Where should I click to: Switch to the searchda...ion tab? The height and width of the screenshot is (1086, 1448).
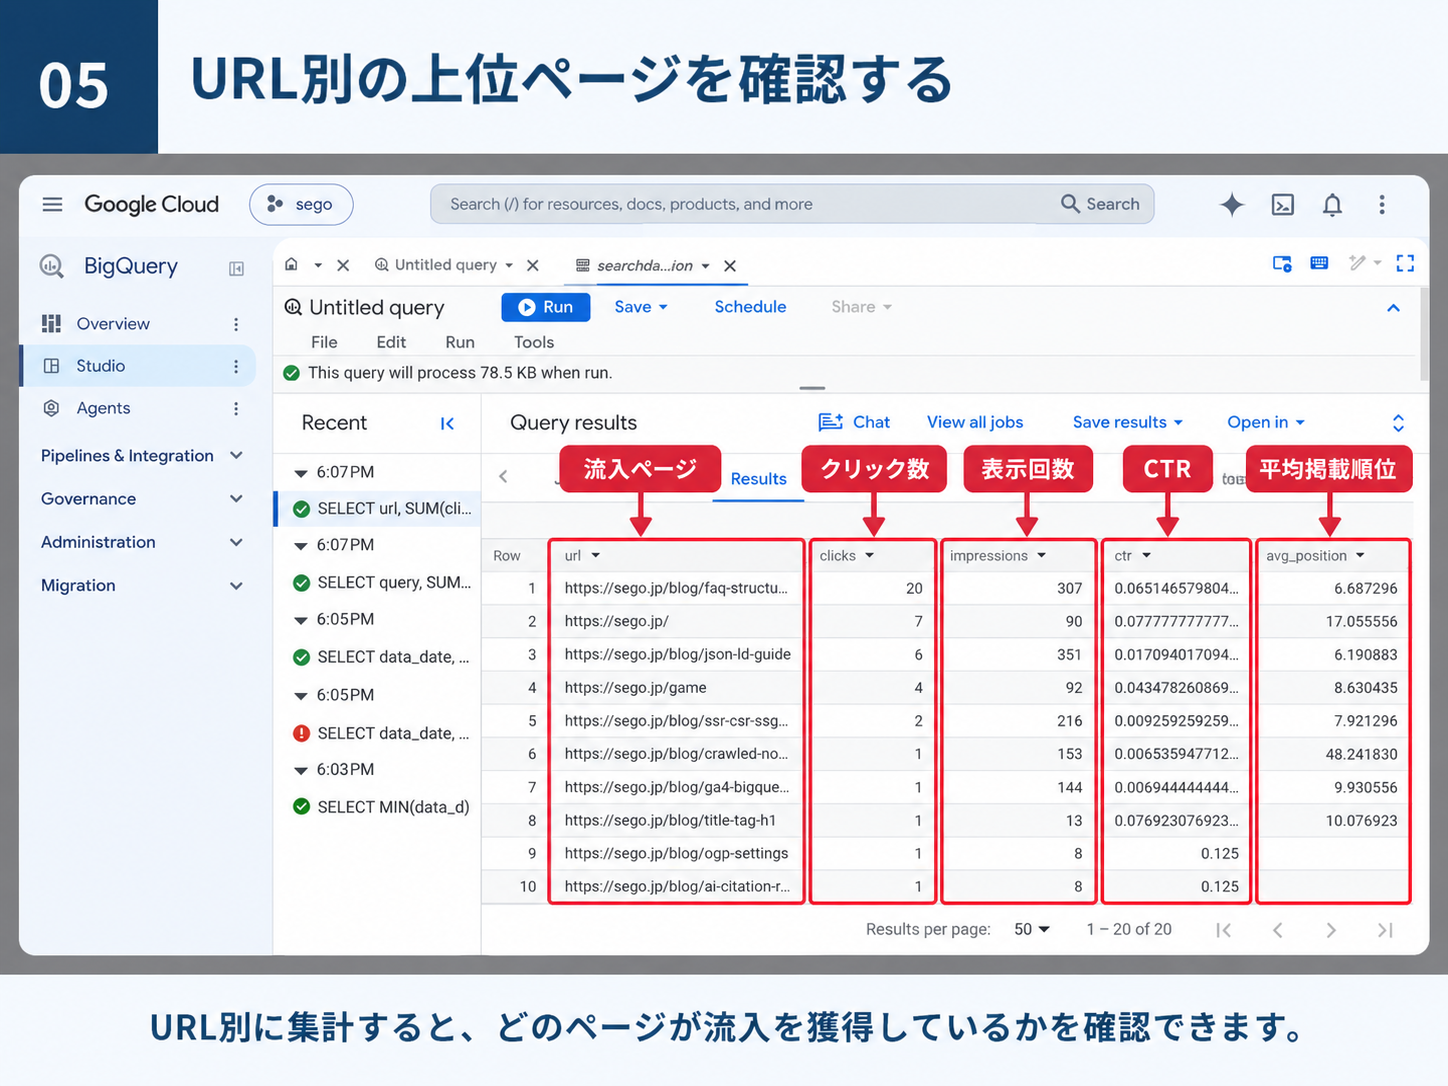point(644,266)
